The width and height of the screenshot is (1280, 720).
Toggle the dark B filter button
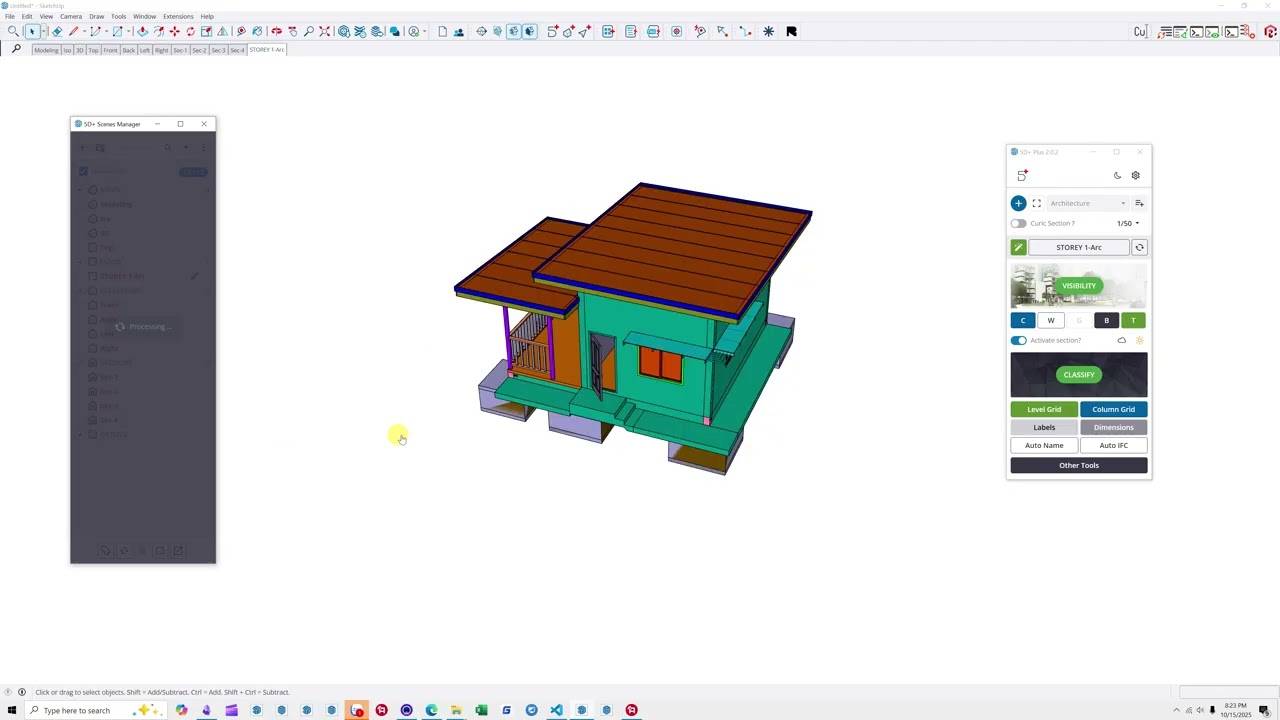point(1106,320)
